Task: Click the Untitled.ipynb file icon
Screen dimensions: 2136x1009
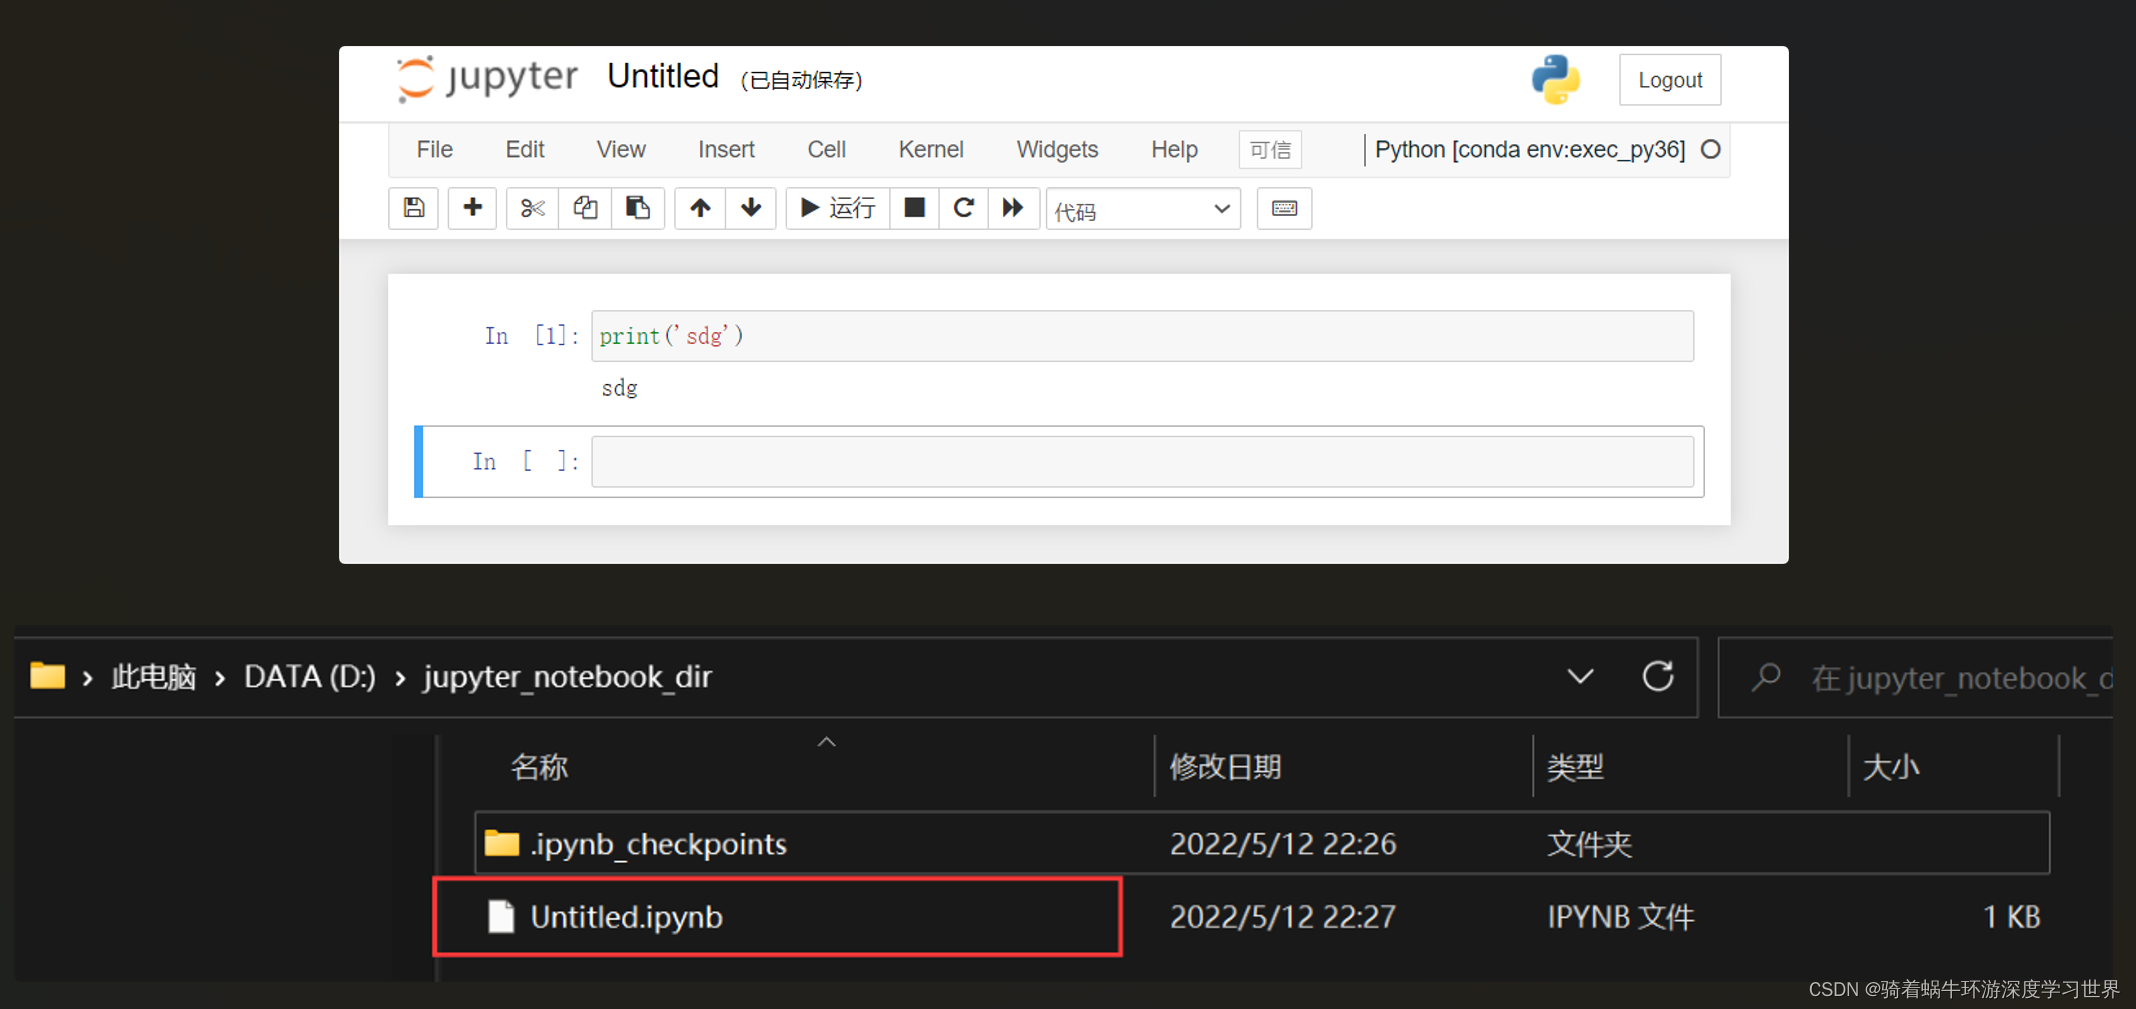Action: tap(500, 916)
